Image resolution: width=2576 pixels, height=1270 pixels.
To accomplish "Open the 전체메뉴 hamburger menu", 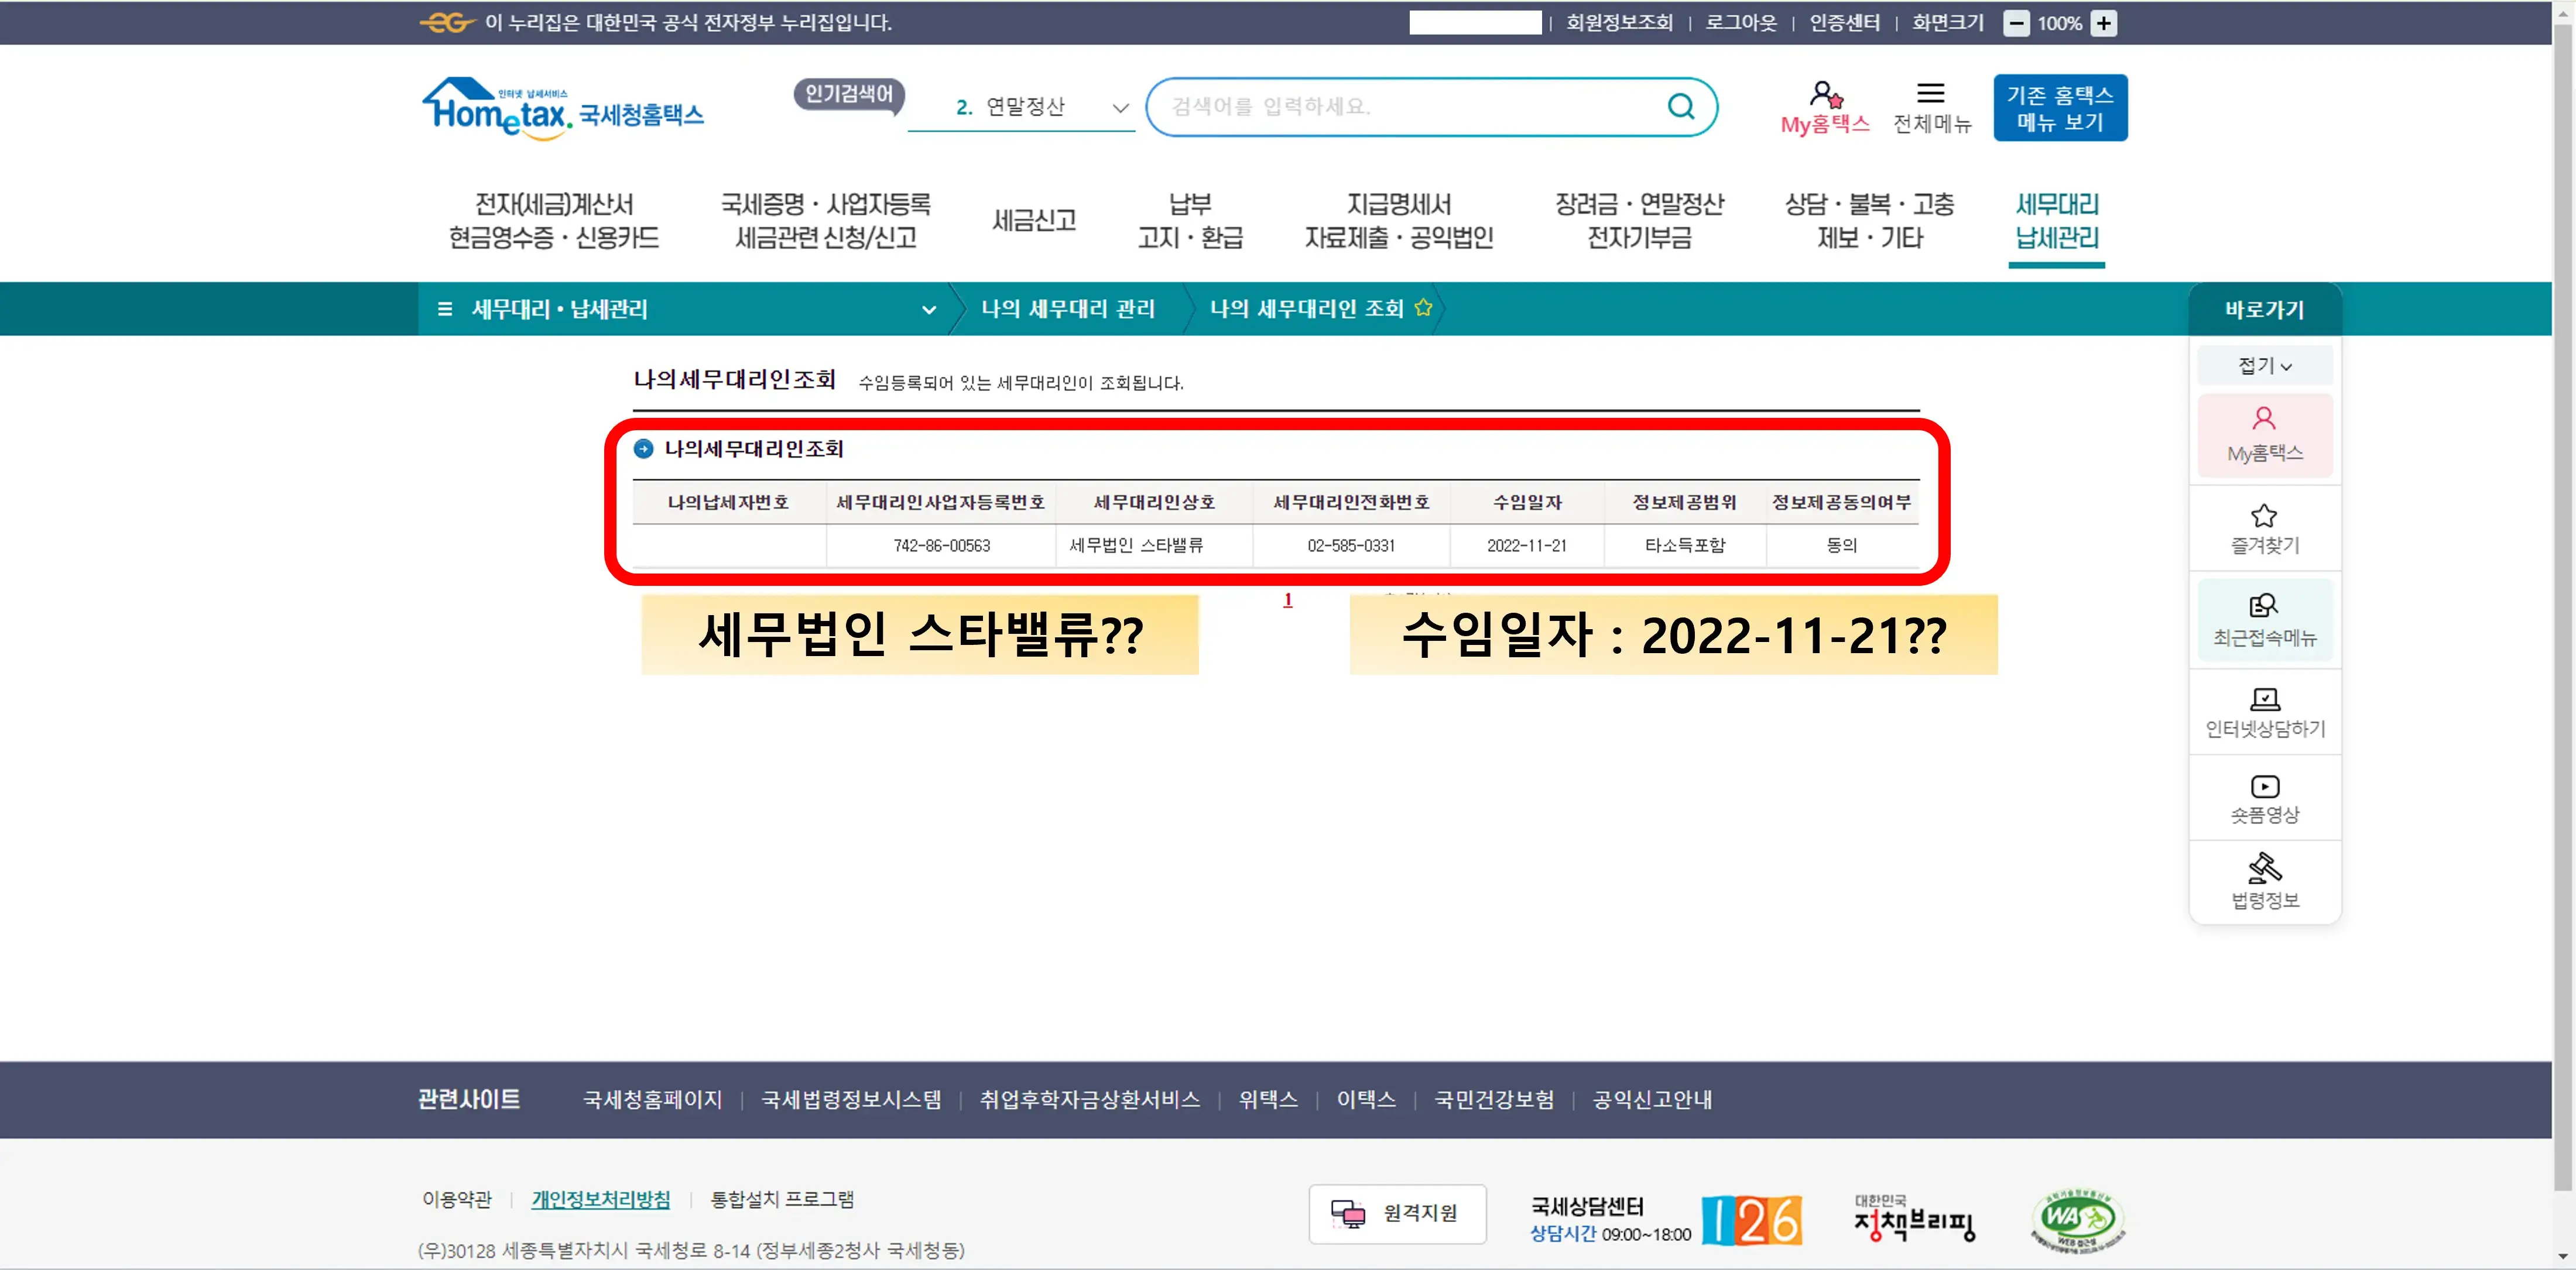I will click(1931, 107).
